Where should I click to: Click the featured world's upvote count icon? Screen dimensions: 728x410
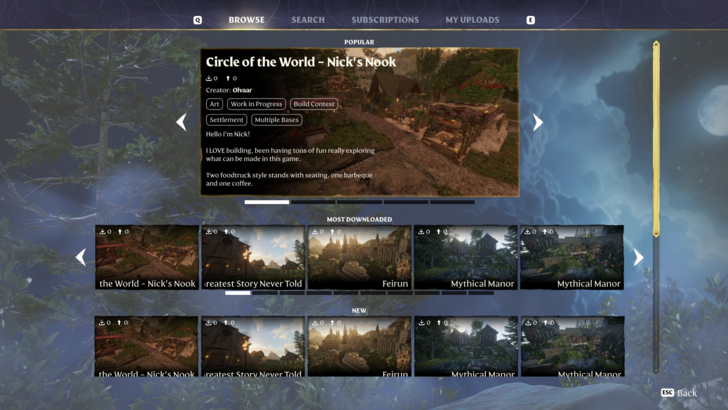click(x=228, y=78)
